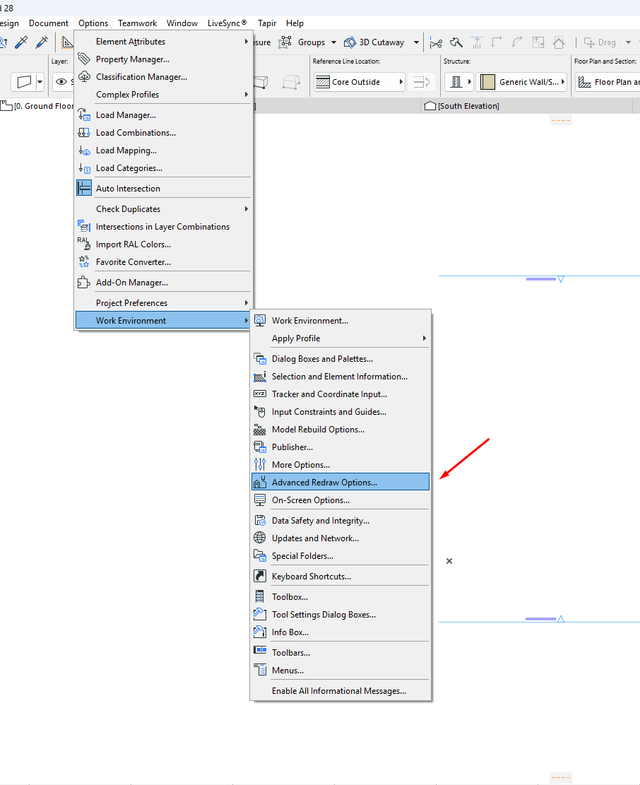The width and height of the screenshot is (640, 785).
Task: Click the Trim scissors toolbar icon
Action: 436,43
